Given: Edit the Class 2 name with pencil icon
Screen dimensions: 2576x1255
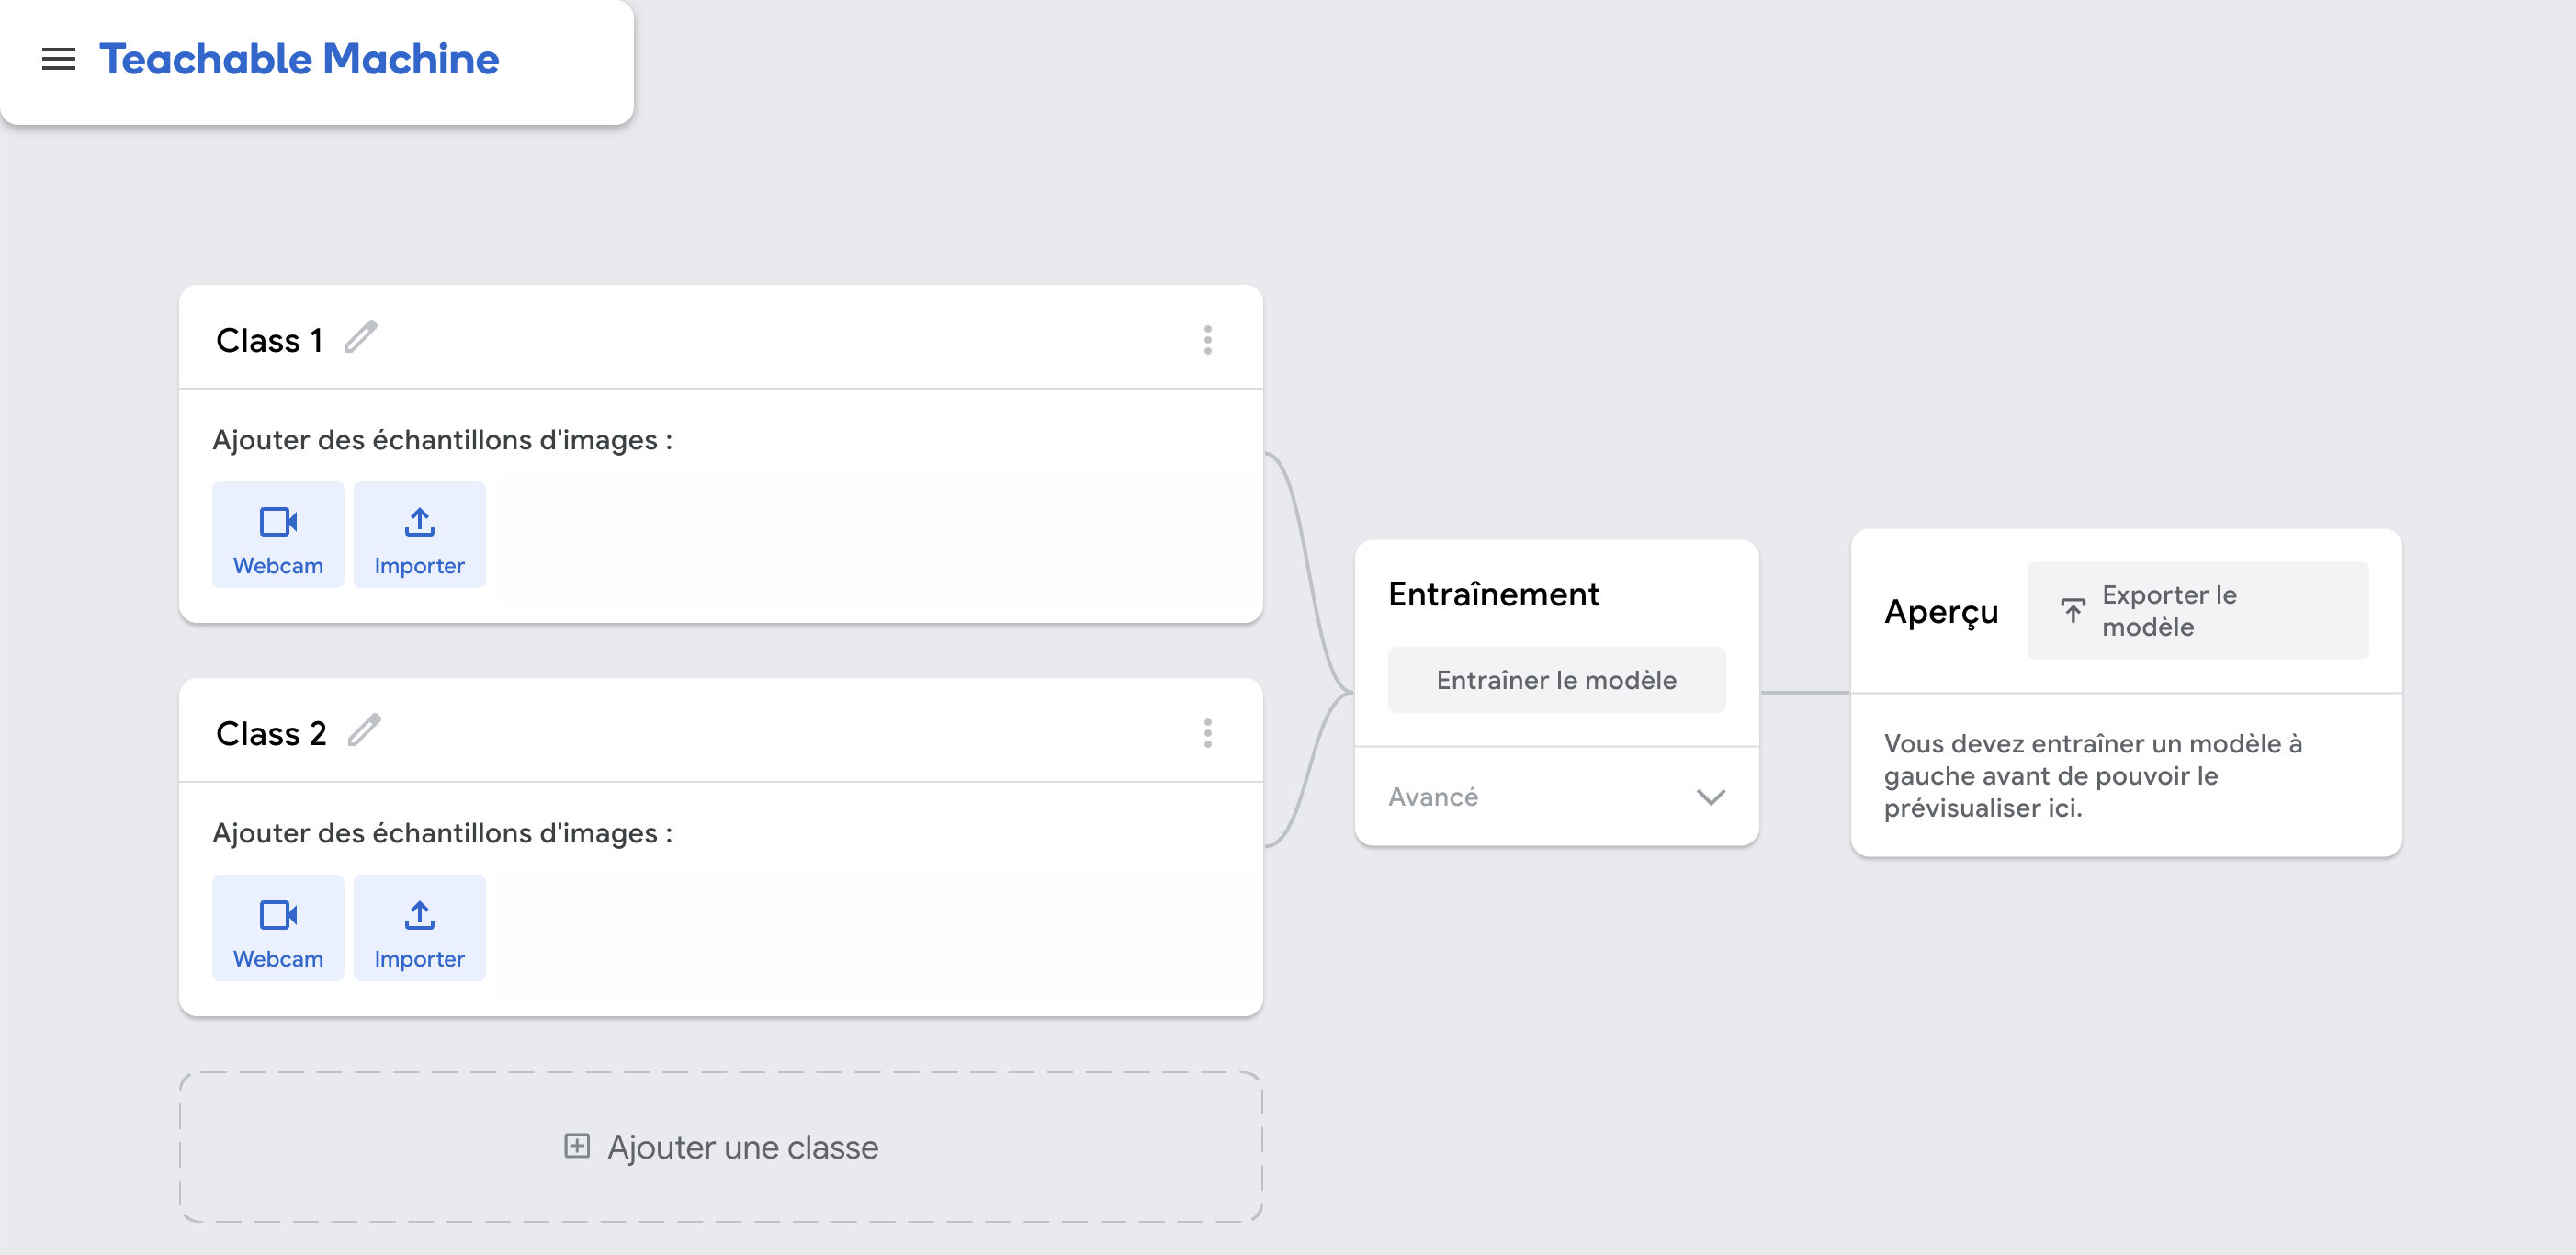Looking at the screenshot, I should click(x=364, y=731).
